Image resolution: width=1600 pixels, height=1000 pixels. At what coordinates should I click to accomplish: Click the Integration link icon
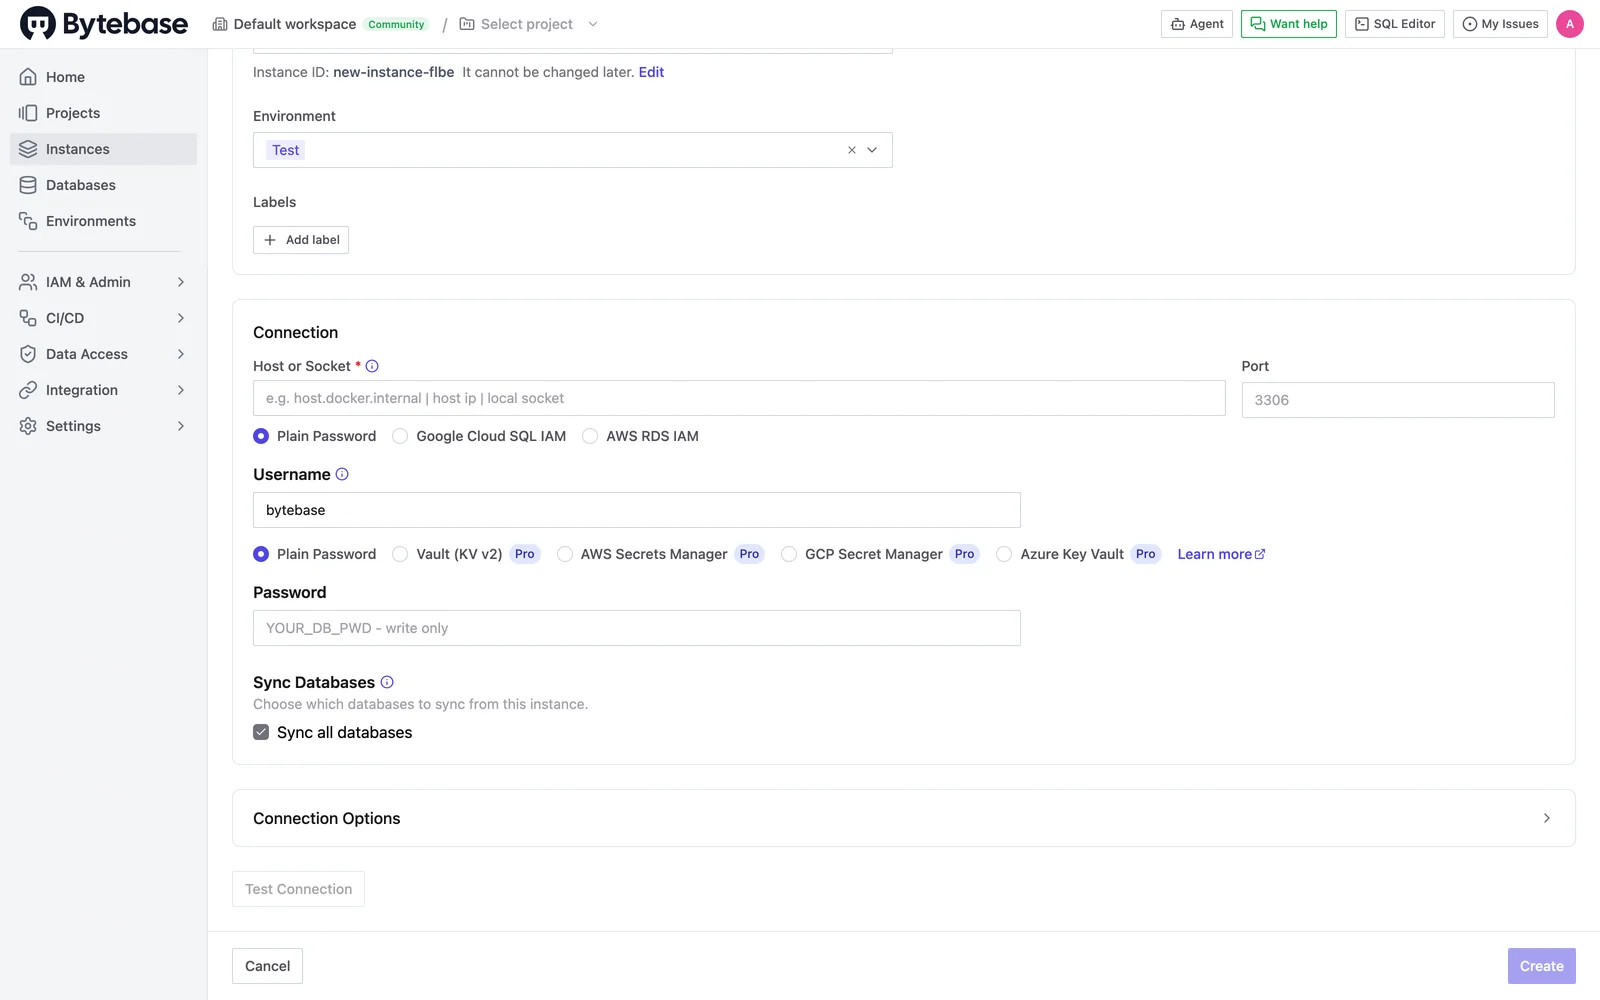[28, 390]
